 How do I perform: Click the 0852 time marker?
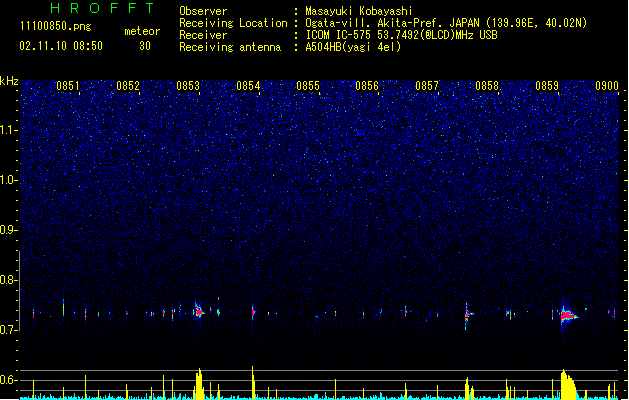128,86
